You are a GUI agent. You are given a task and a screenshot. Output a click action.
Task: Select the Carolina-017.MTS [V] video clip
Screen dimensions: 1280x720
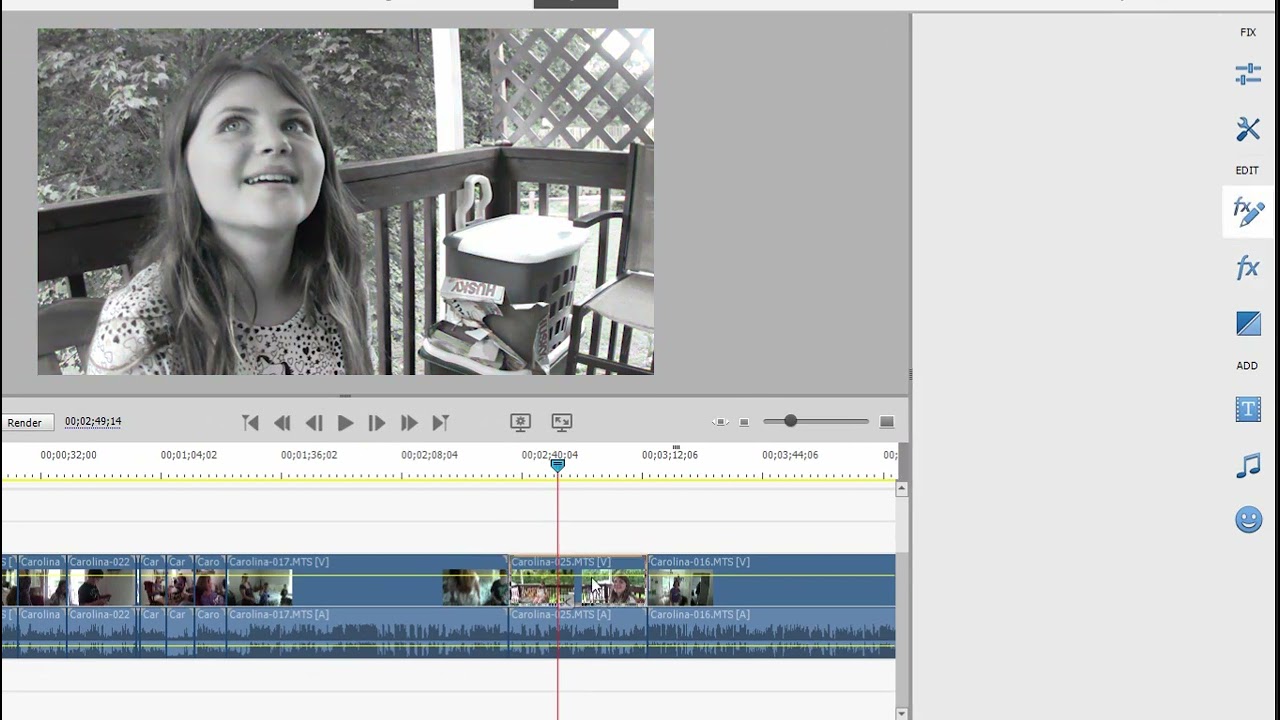pyautogui.click(x=366, y=581)
